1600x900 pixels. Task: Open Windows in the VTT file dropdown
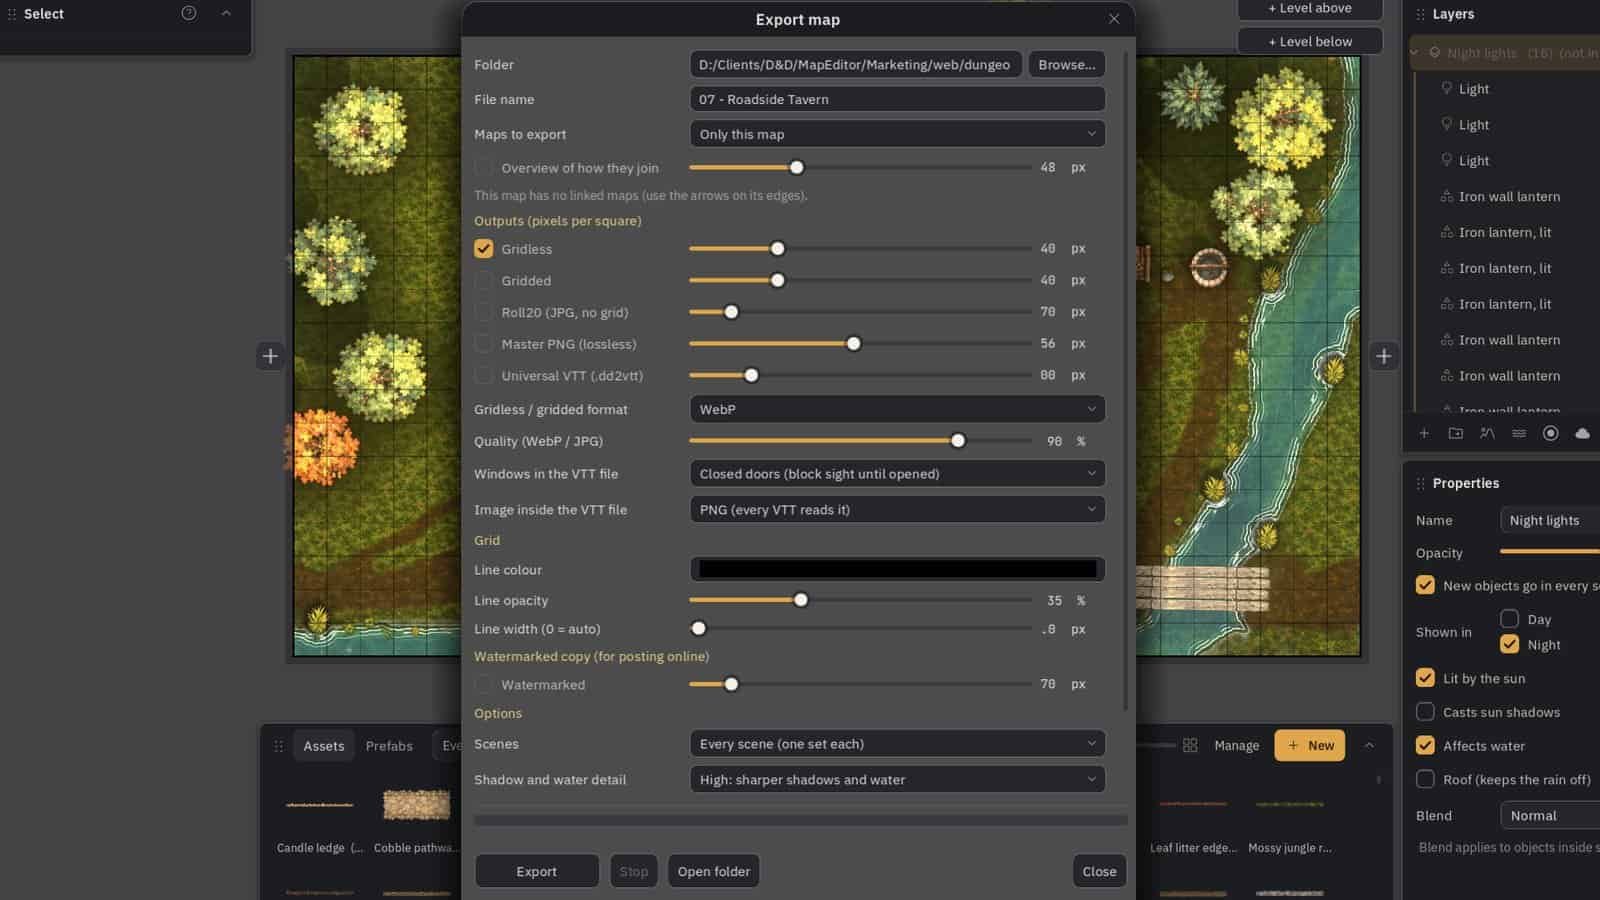pos(897,474)
